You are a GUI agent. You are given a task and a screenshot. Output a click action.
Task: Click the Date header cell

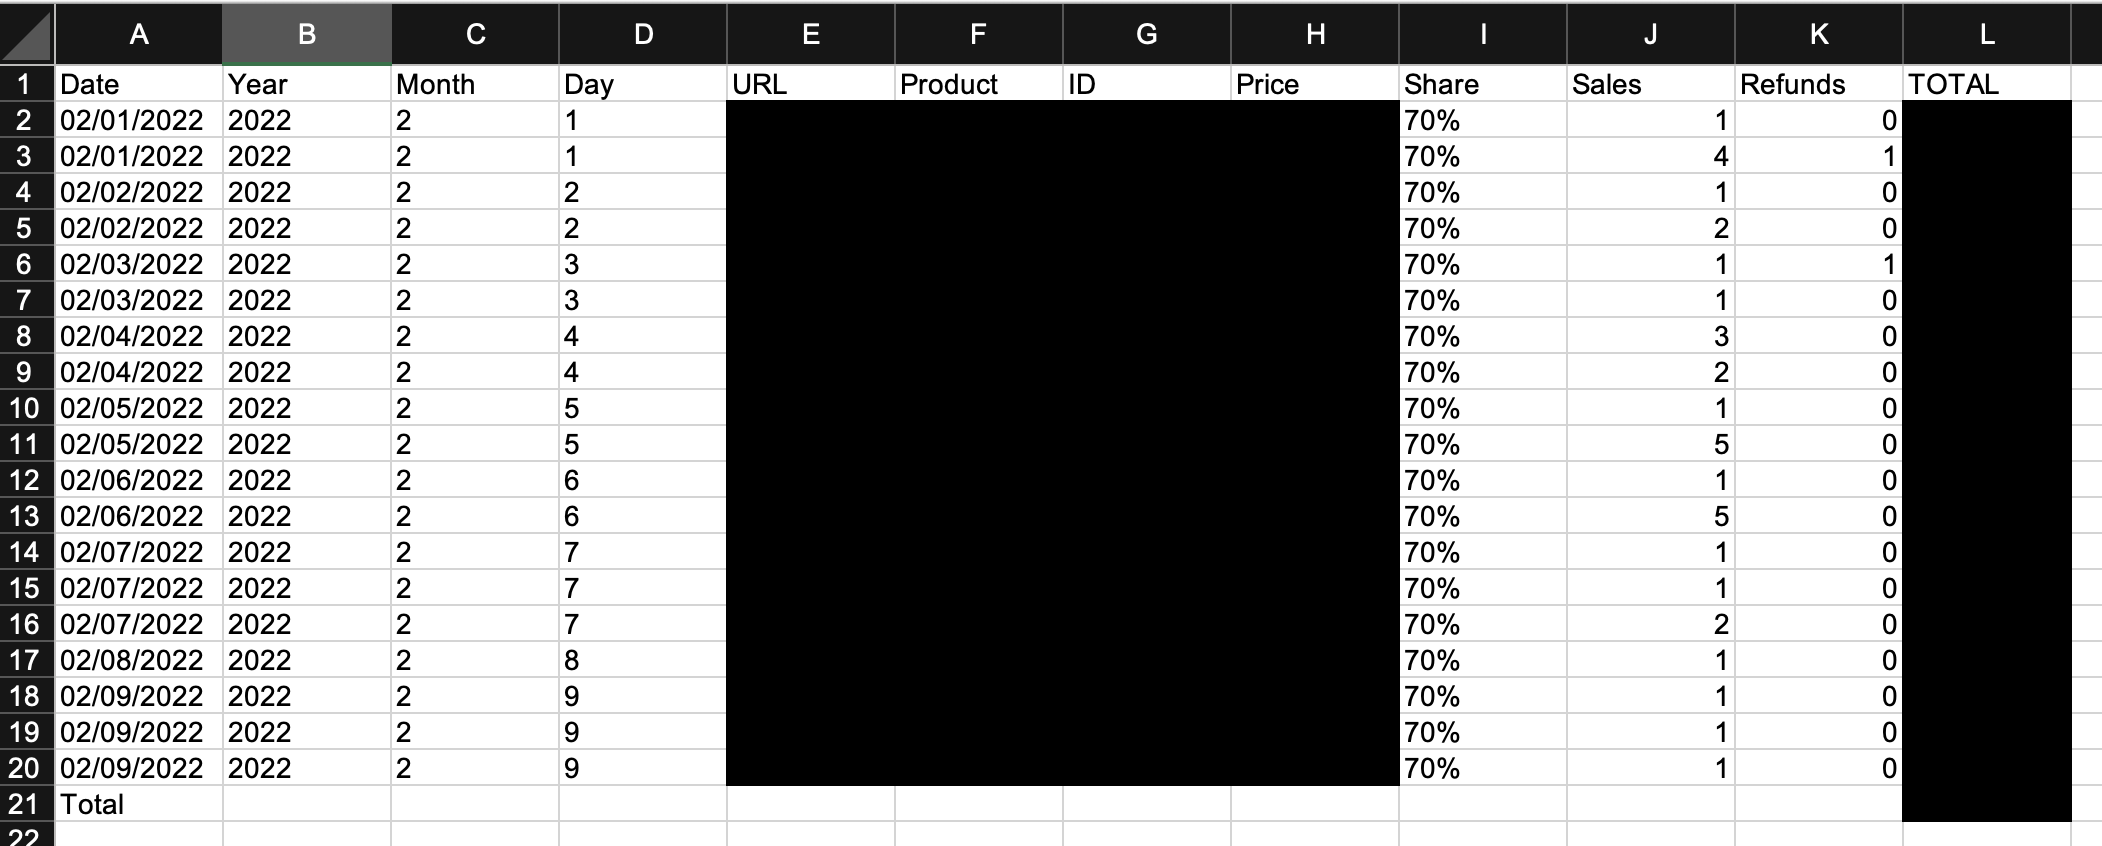coord(139,84)
